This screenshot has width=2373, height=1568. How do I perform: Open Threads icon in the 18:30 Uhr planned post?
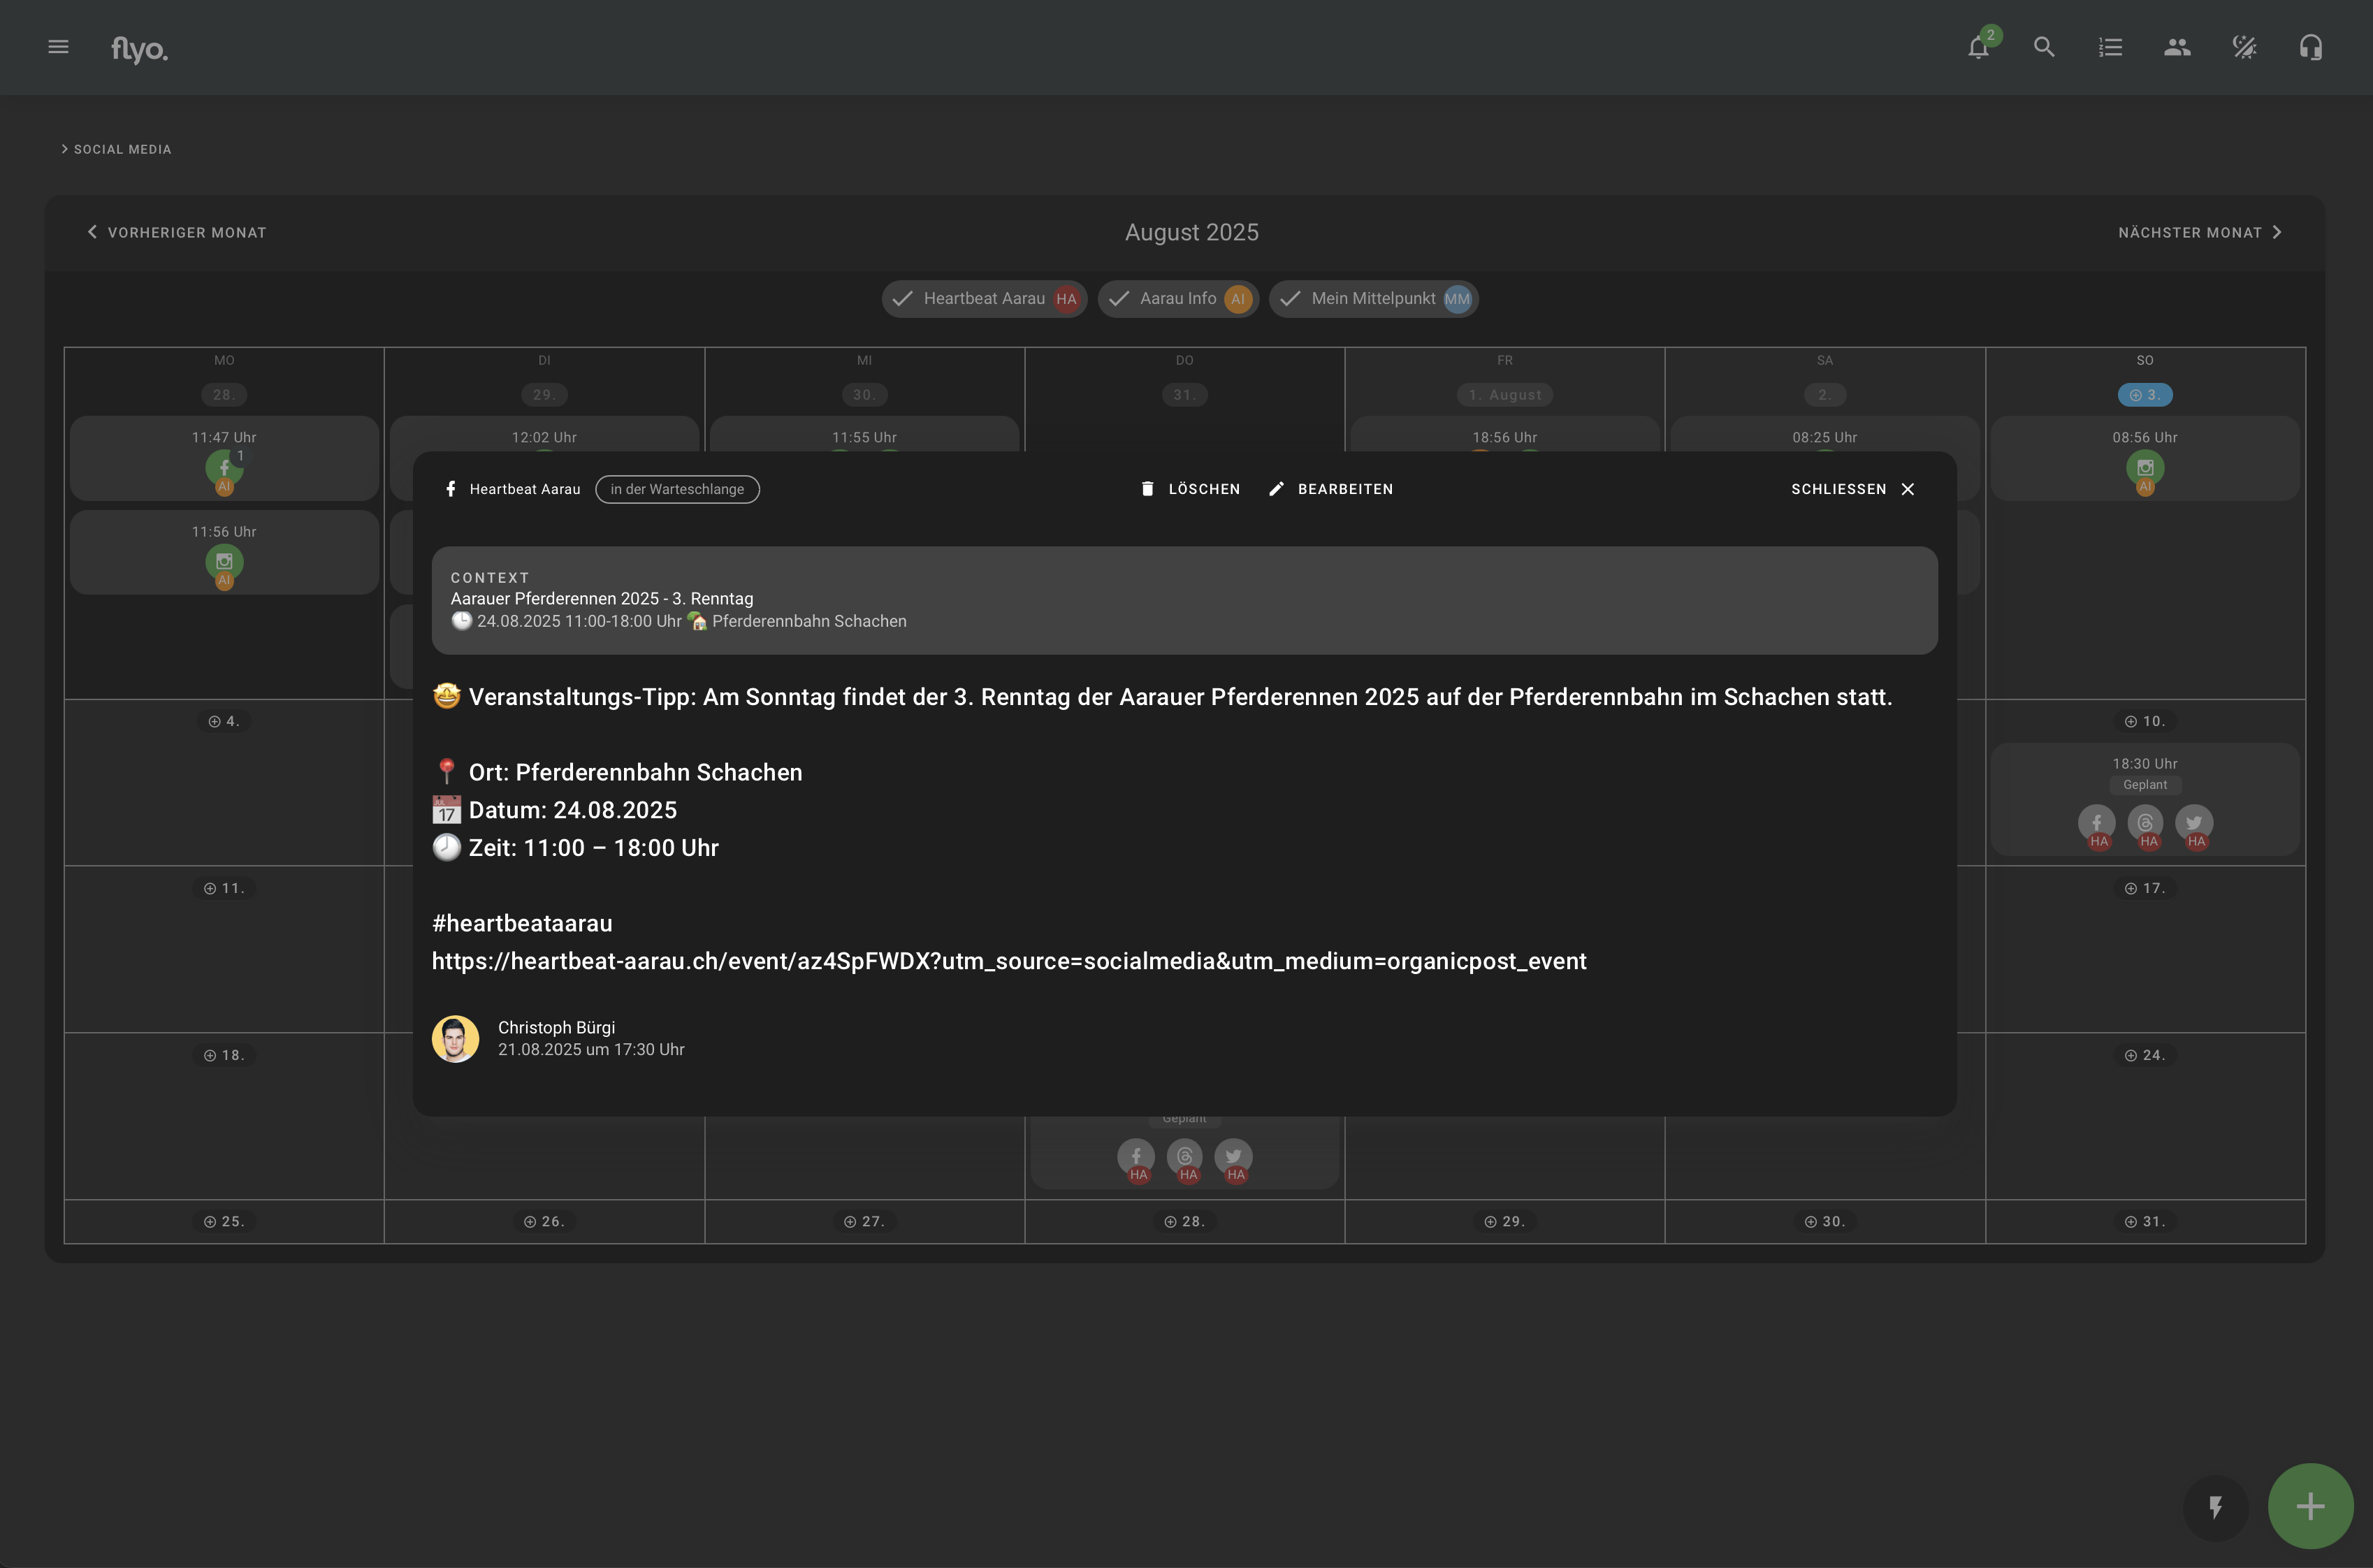2145,823
